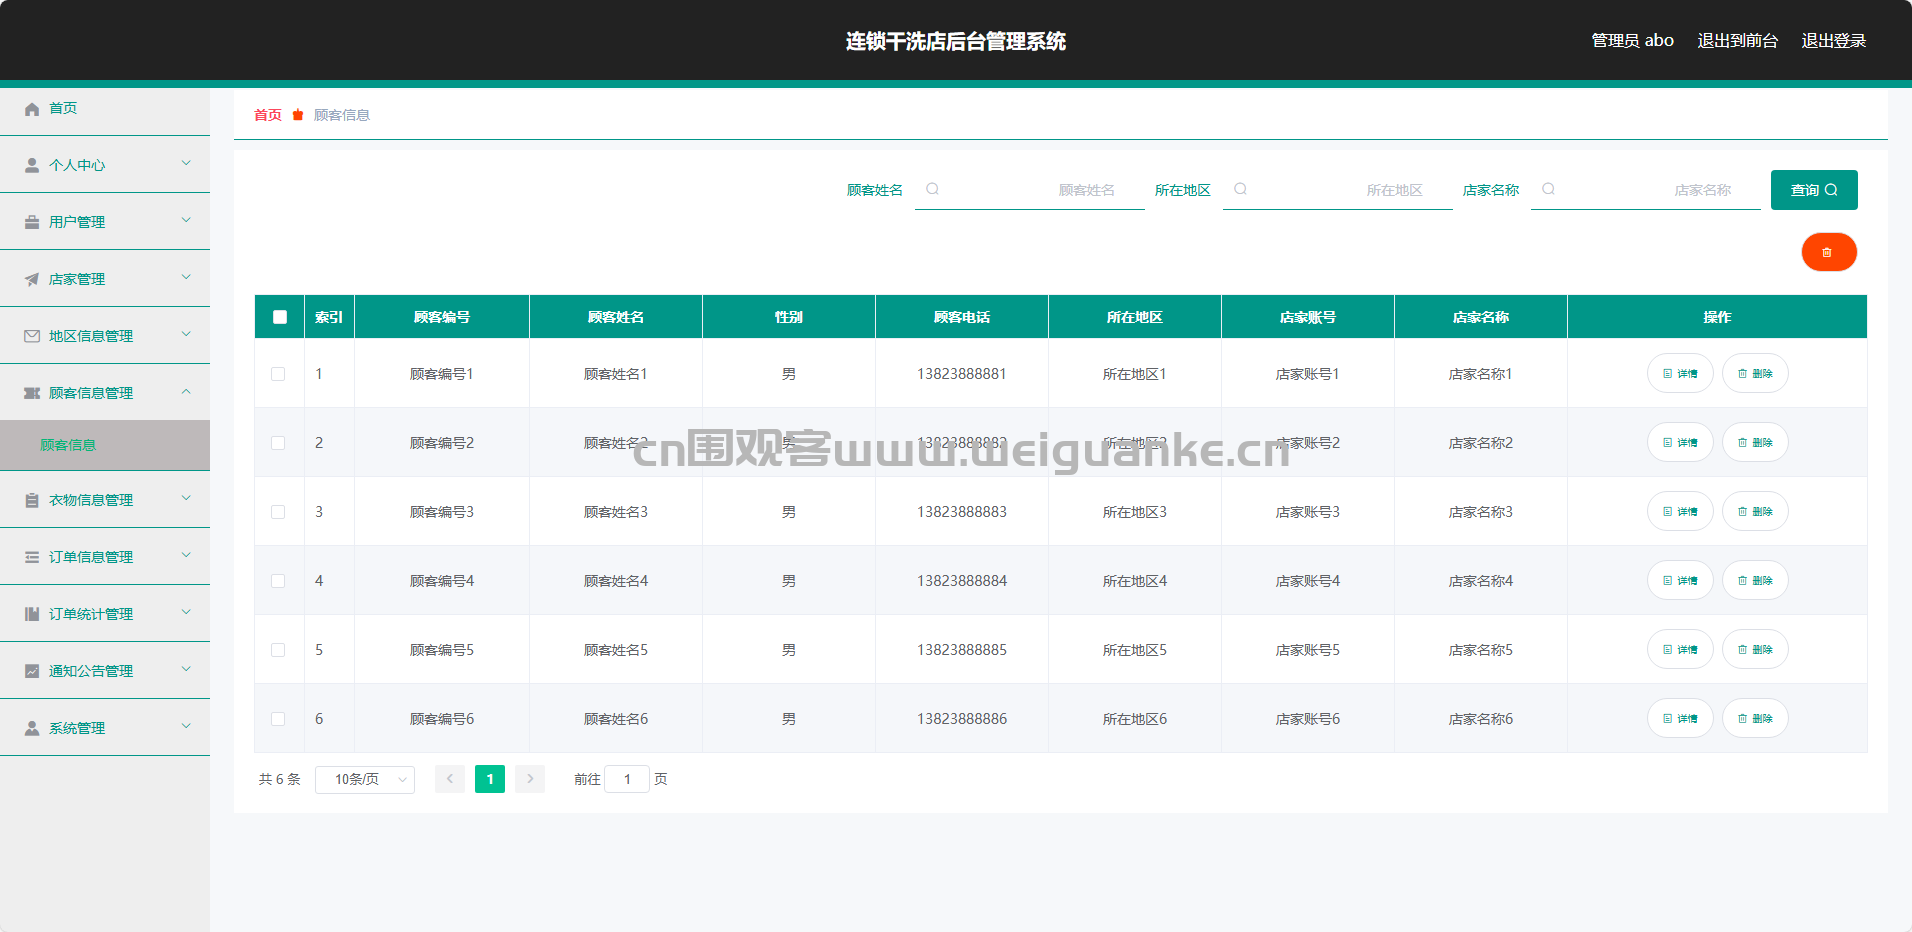Click the 顾客姓名 search input
The height and width of the screenshot is (932, 1912).
point(1030,190)
